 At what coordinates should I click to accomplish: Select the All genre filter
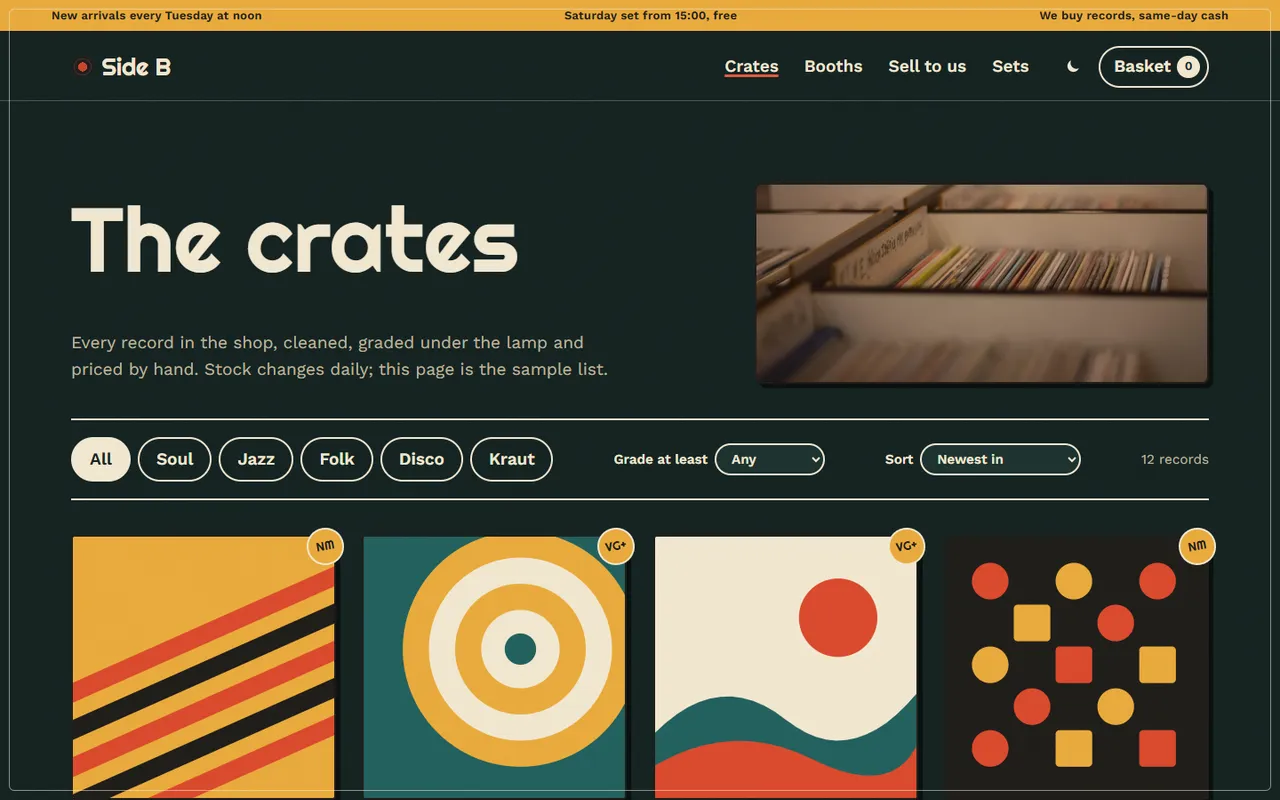click(x=101, y=459)
